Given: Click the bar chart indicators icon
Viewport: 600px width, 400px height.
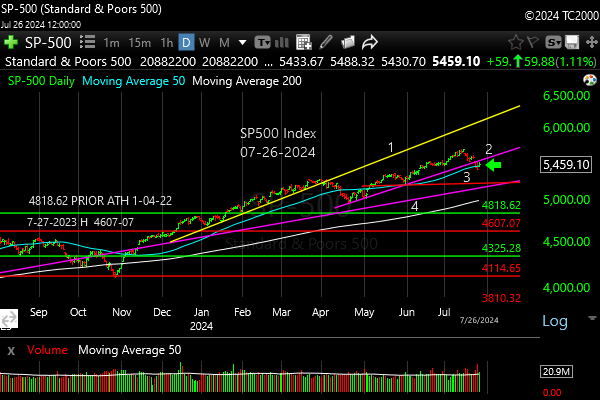Looking at the screenshot, I should (x=282, y=42).
